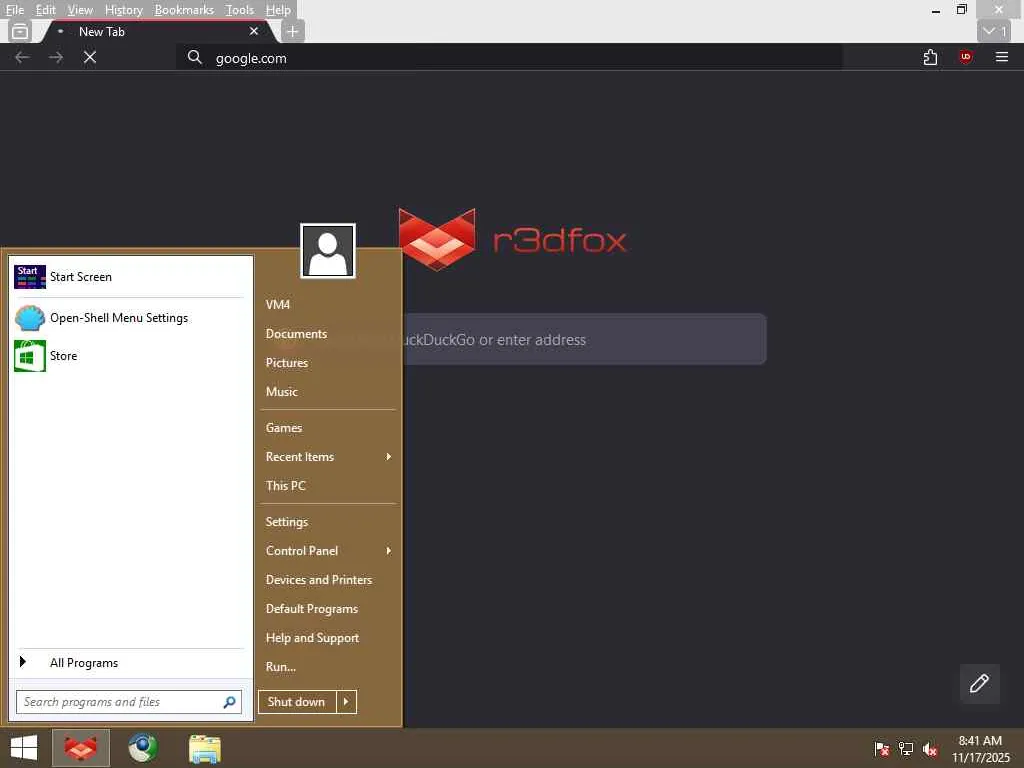Open Music from the Start menu
Image resolution: width=1024 pixels, height=768 pixels.
[x=328, y=392]
